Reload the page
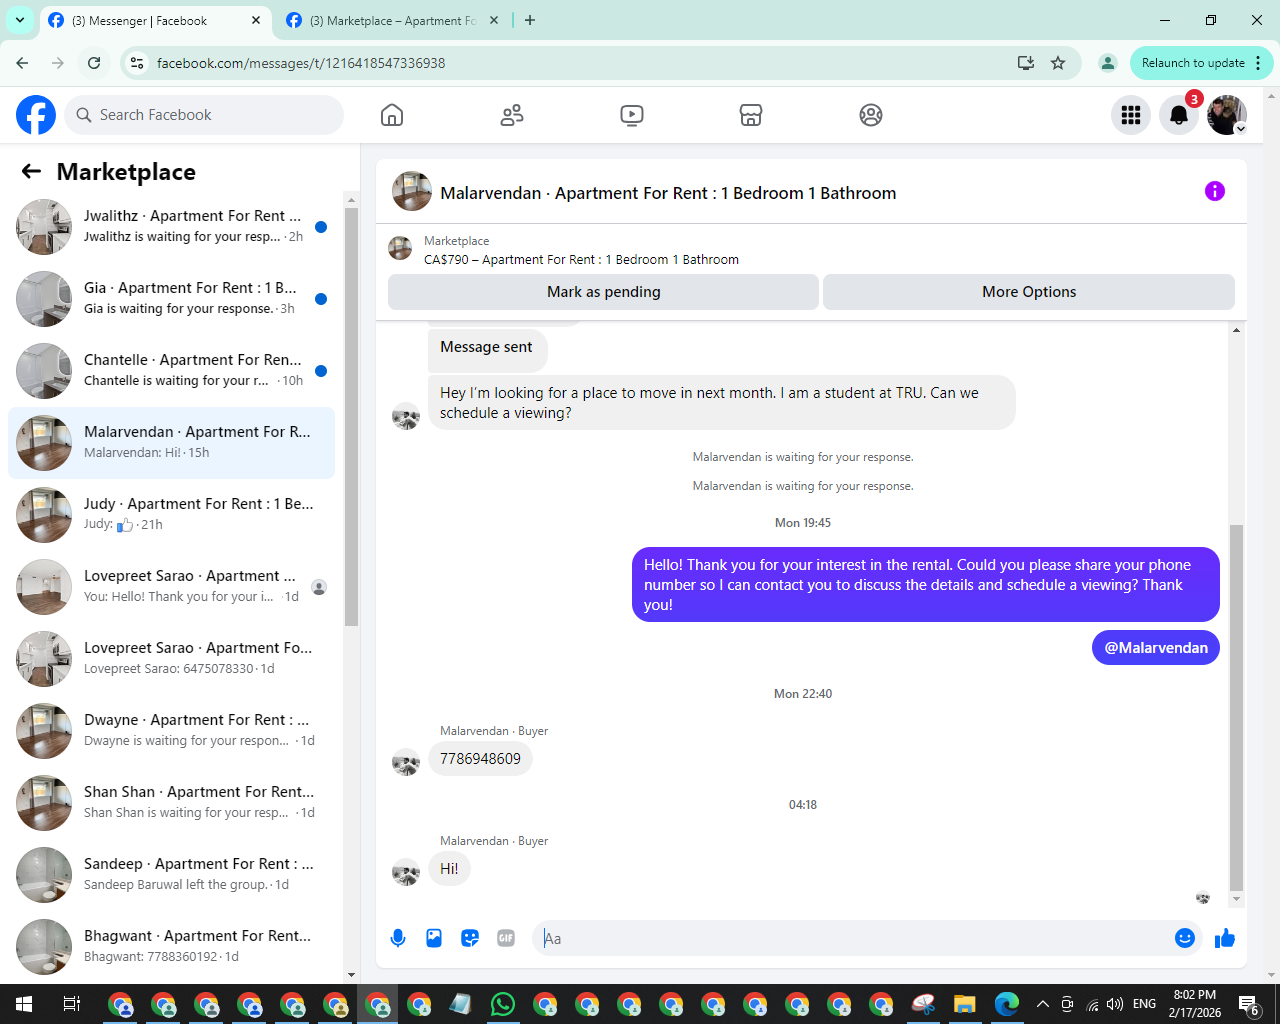 click(94, 63)
